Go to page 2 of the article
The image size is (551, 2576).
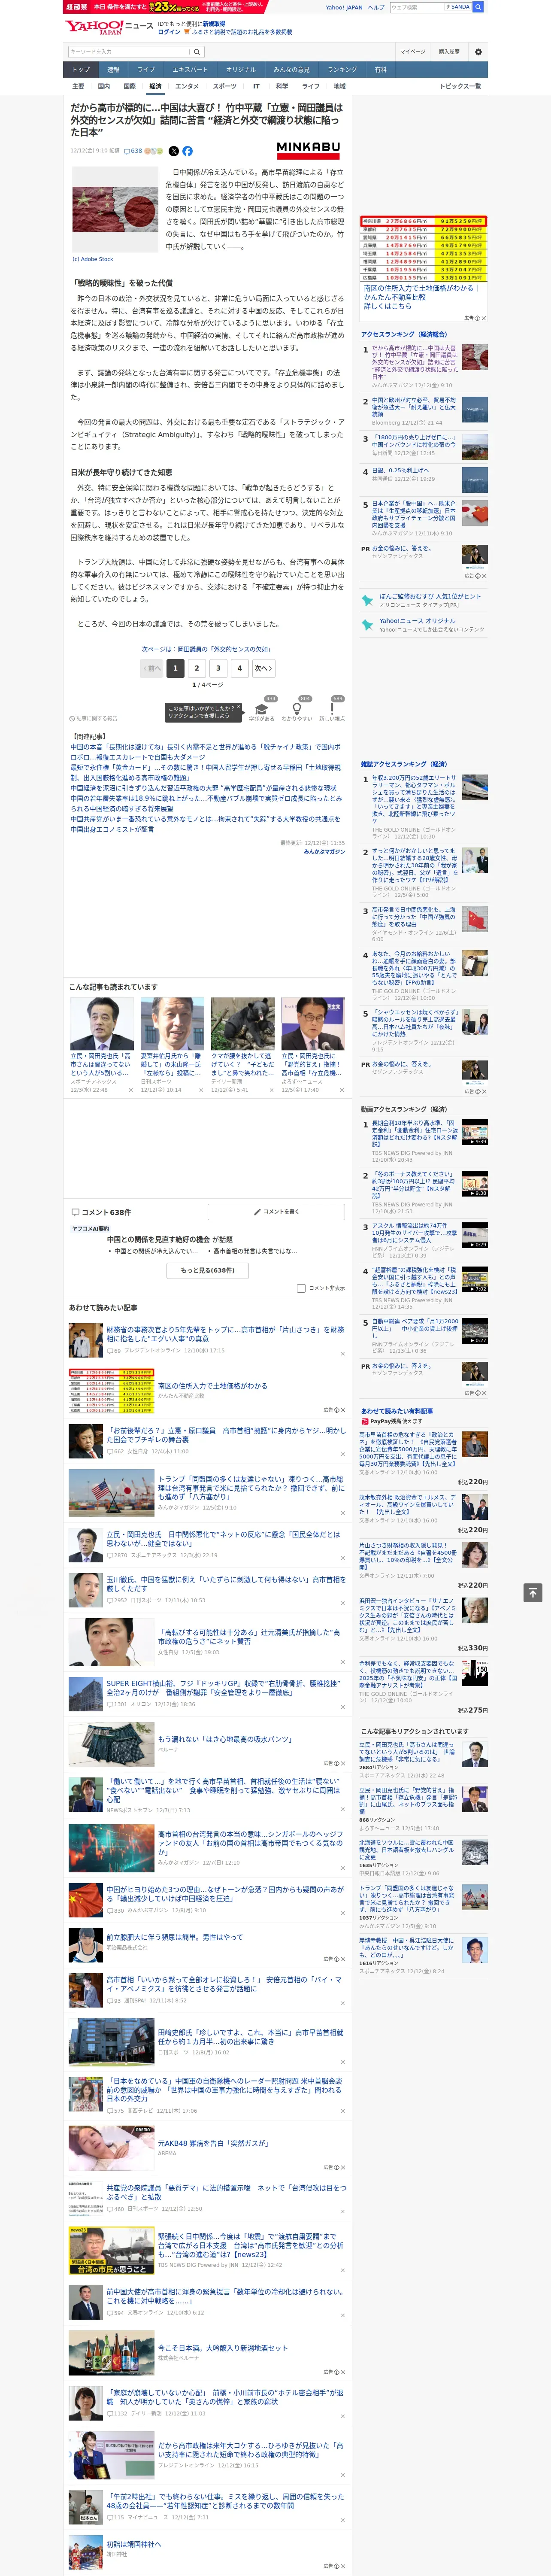coord(196,668)
